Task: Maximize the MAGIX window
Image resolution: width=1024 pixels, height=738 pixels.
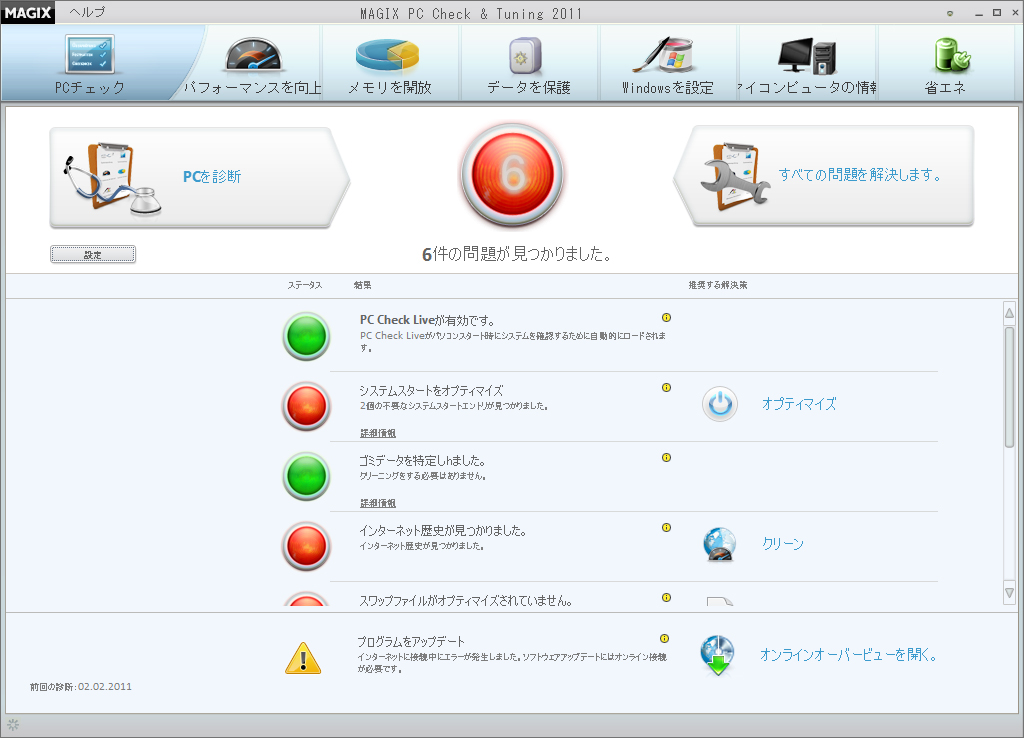Action: [x=997, y=12]
